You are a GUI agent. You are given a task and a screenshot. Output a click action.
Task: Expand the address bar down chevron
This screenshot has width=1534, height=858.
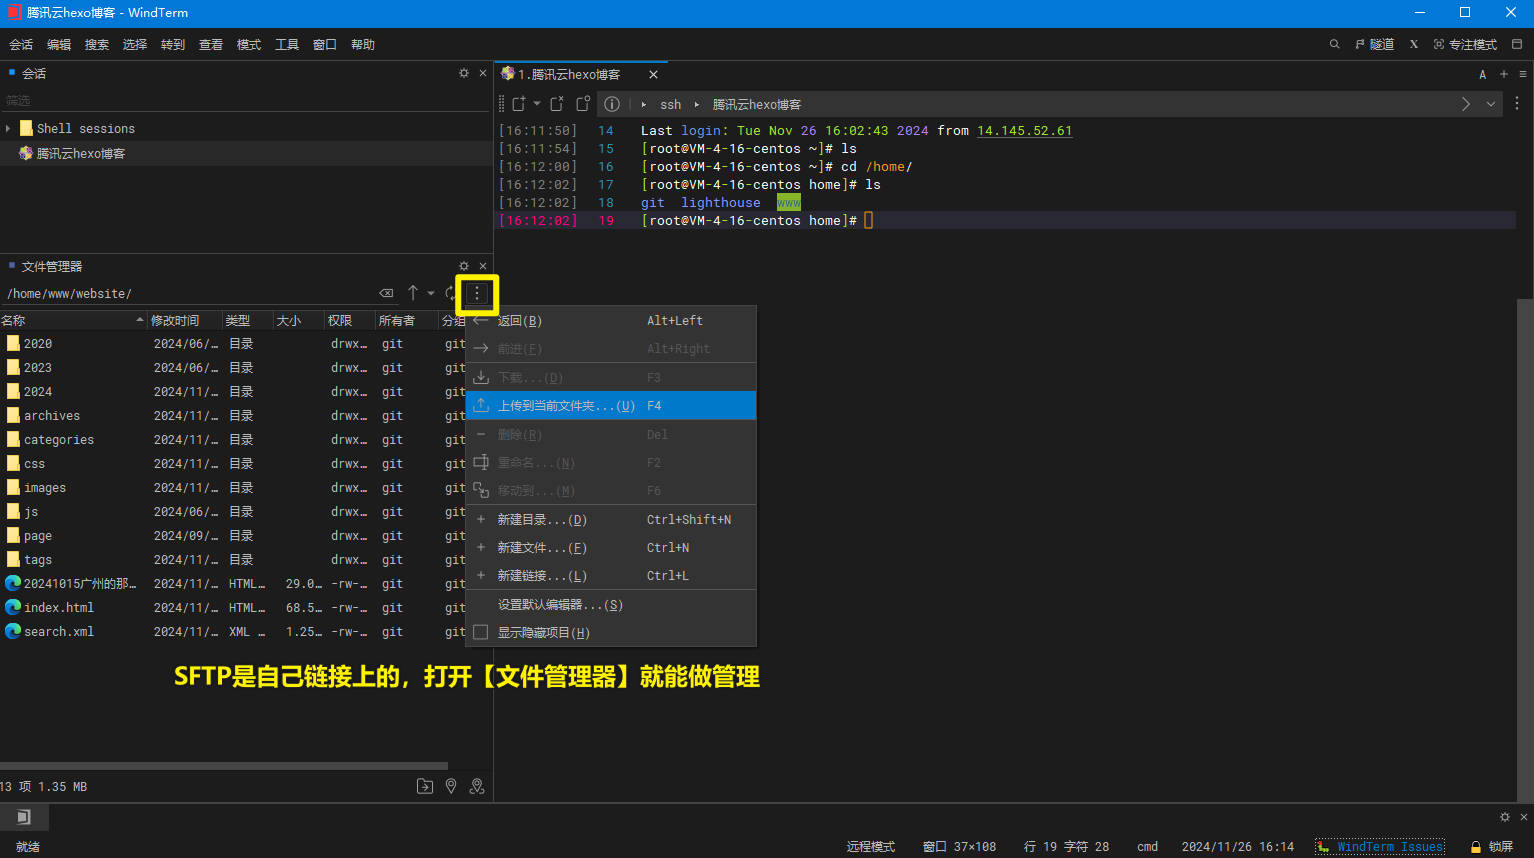[1491, 104]
